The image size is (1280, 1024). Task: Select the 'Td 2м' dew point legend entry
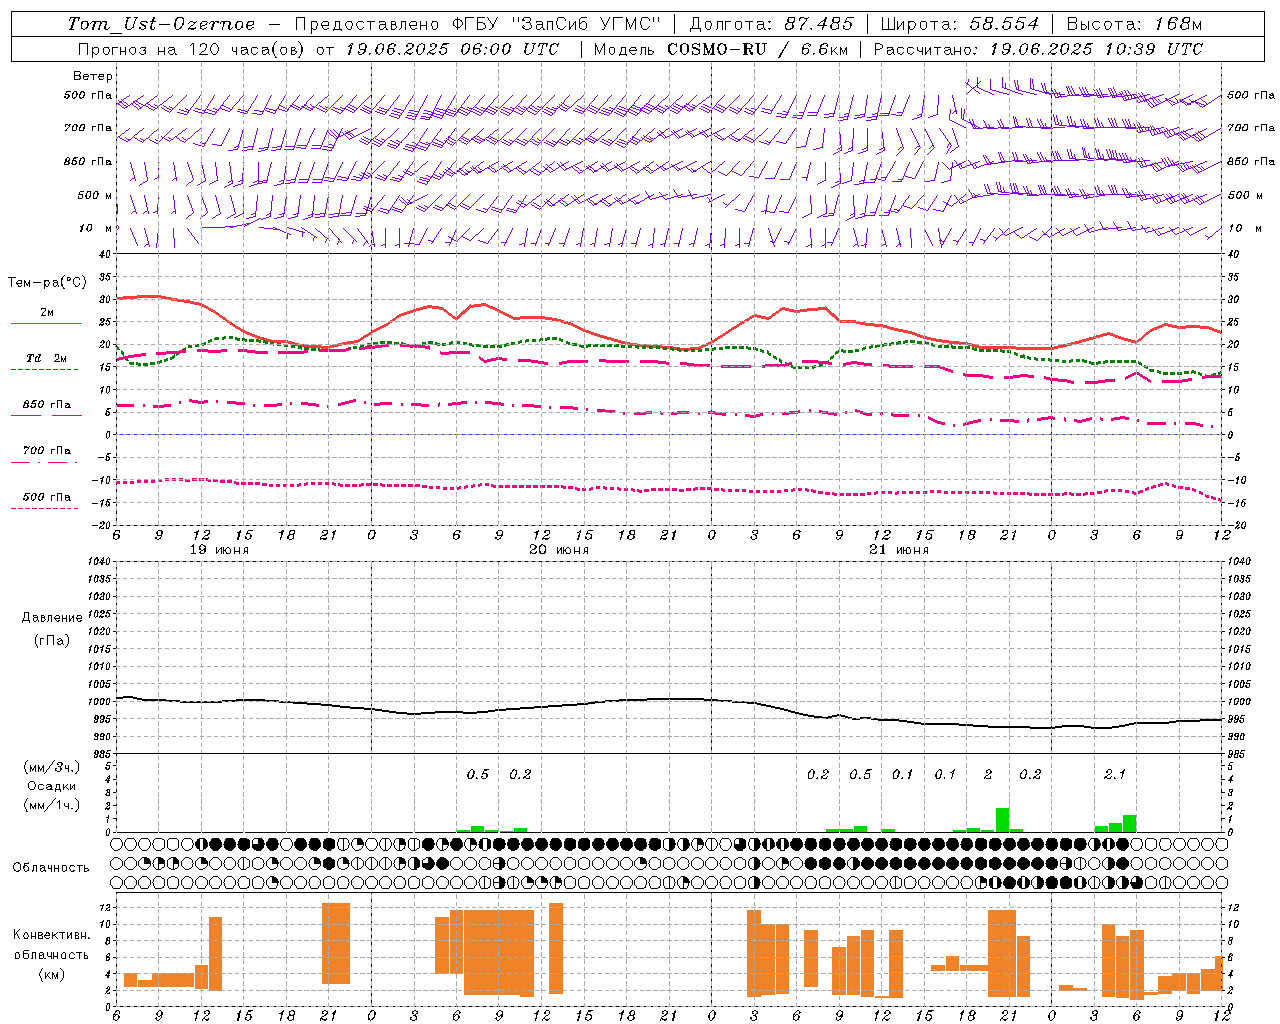click(46, 358)
